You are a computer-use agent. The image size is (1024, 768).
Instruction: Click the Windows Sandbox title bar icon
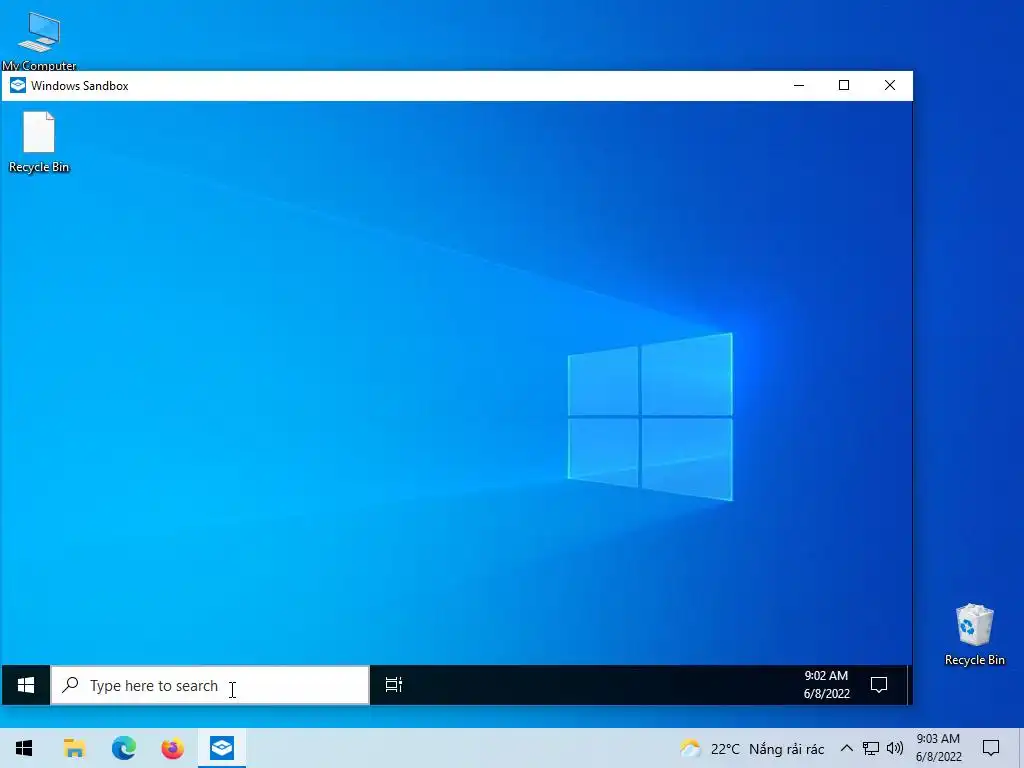pos(18,86)
